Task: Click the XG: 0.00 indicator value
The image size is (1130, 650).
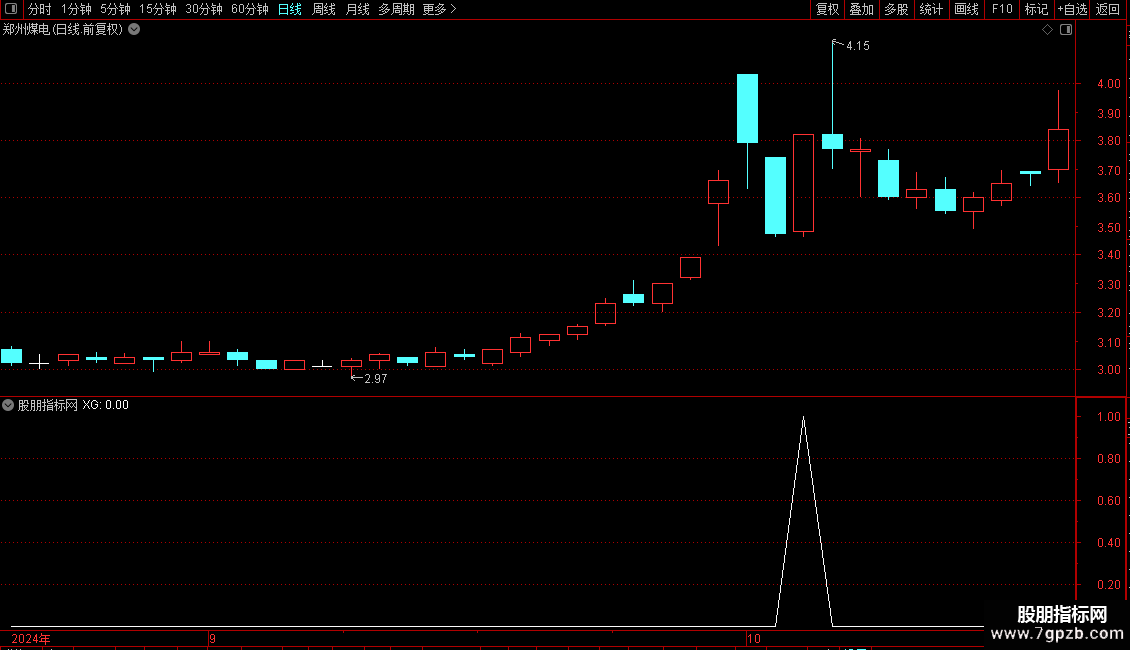Action: (105, 405)
